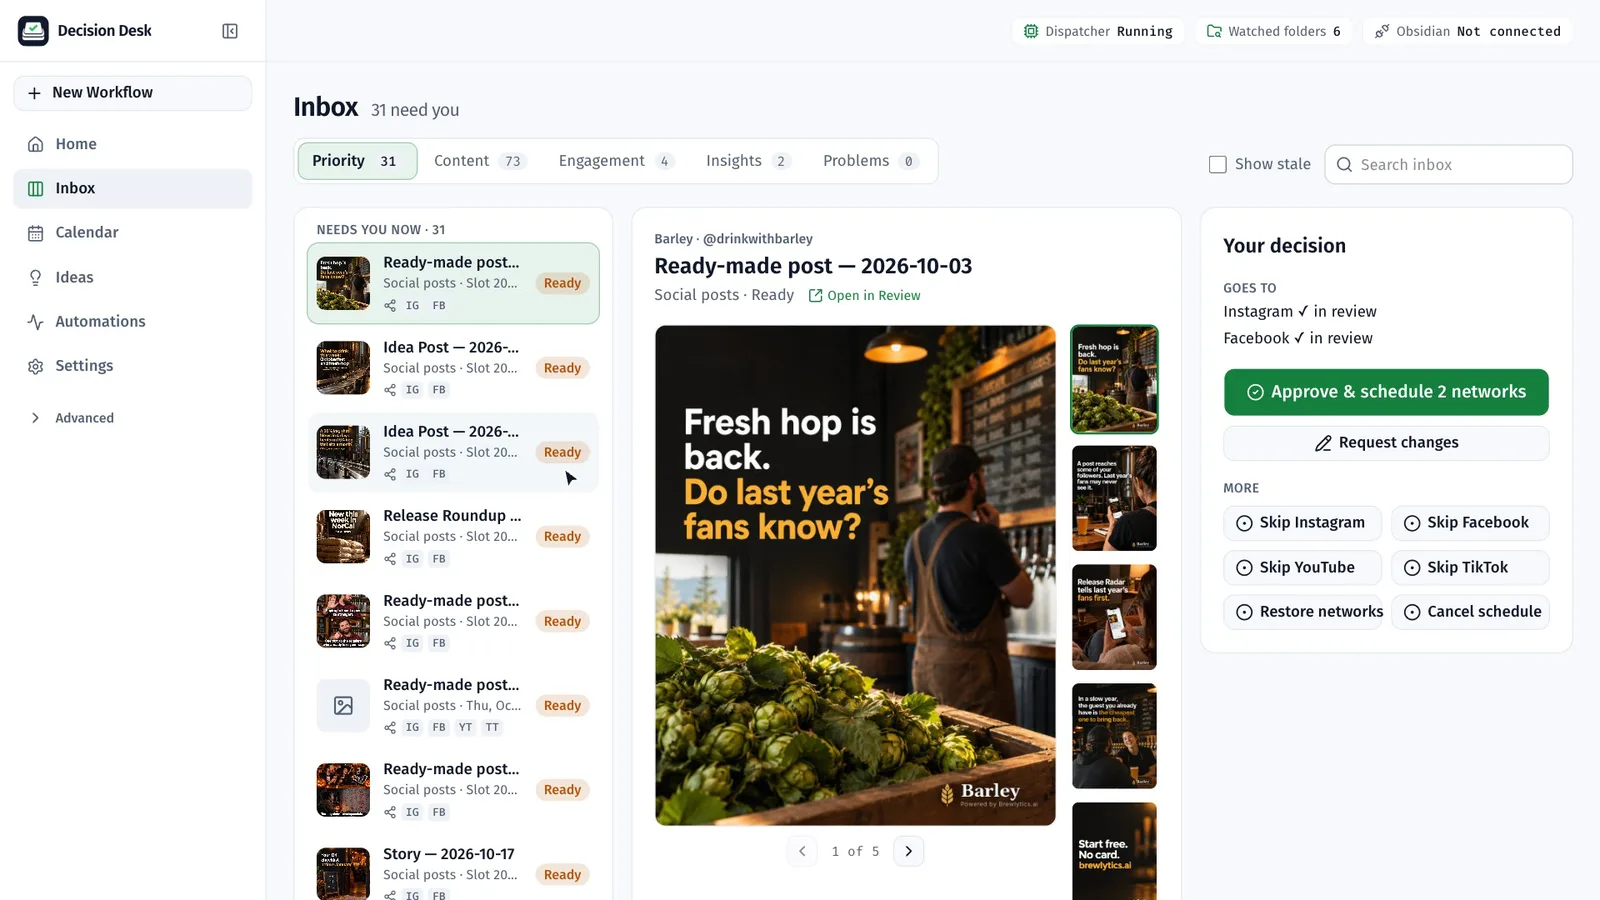Select the 'Fresh hop is back' thumbnail
This screenshot has width=1600, height=900.
[x=1114, y=379]
